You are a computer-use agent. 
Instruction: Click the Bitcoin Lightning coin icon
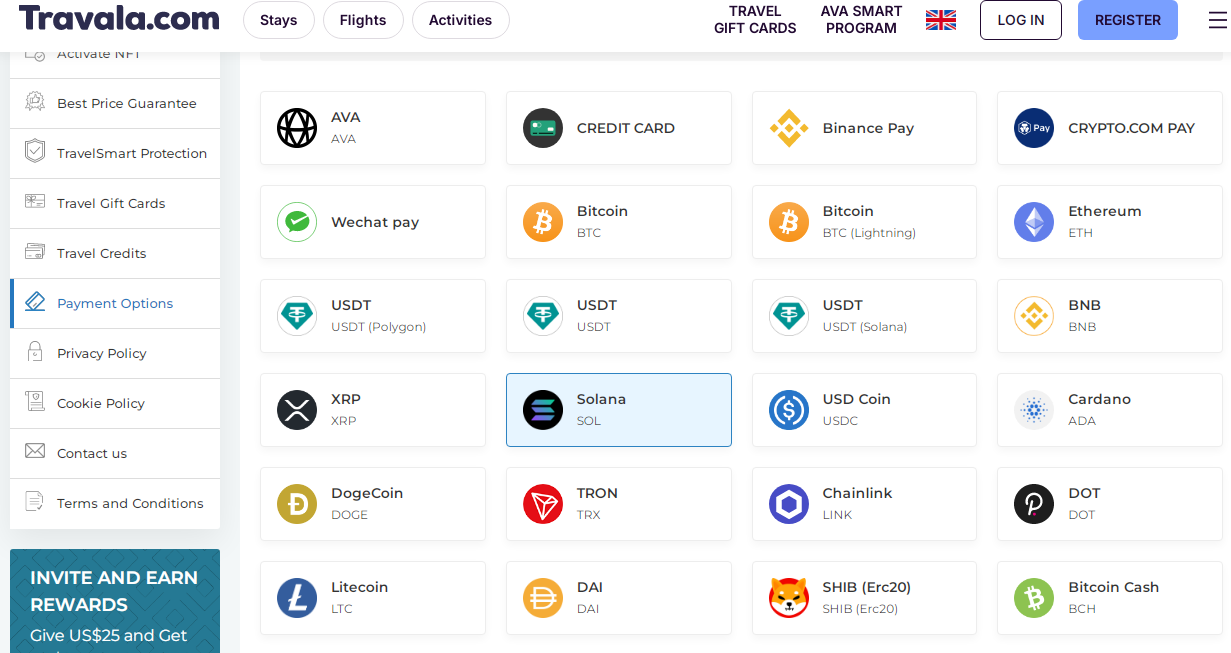[789, 222]
